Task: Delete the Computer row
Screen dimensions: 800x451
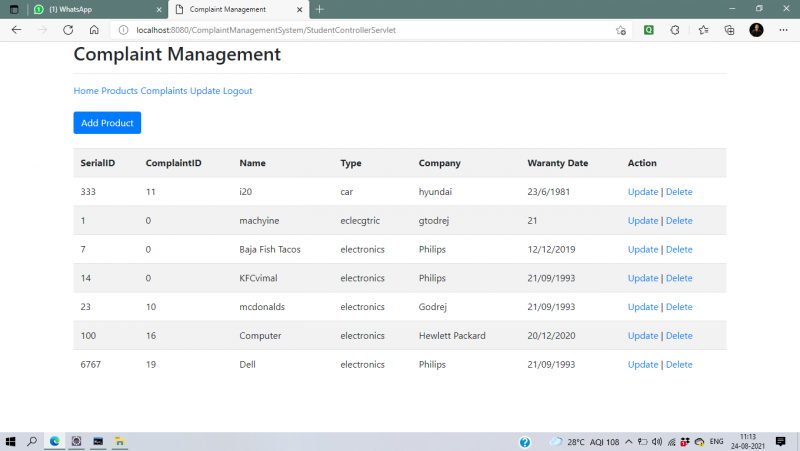Action: coord(679,336)
